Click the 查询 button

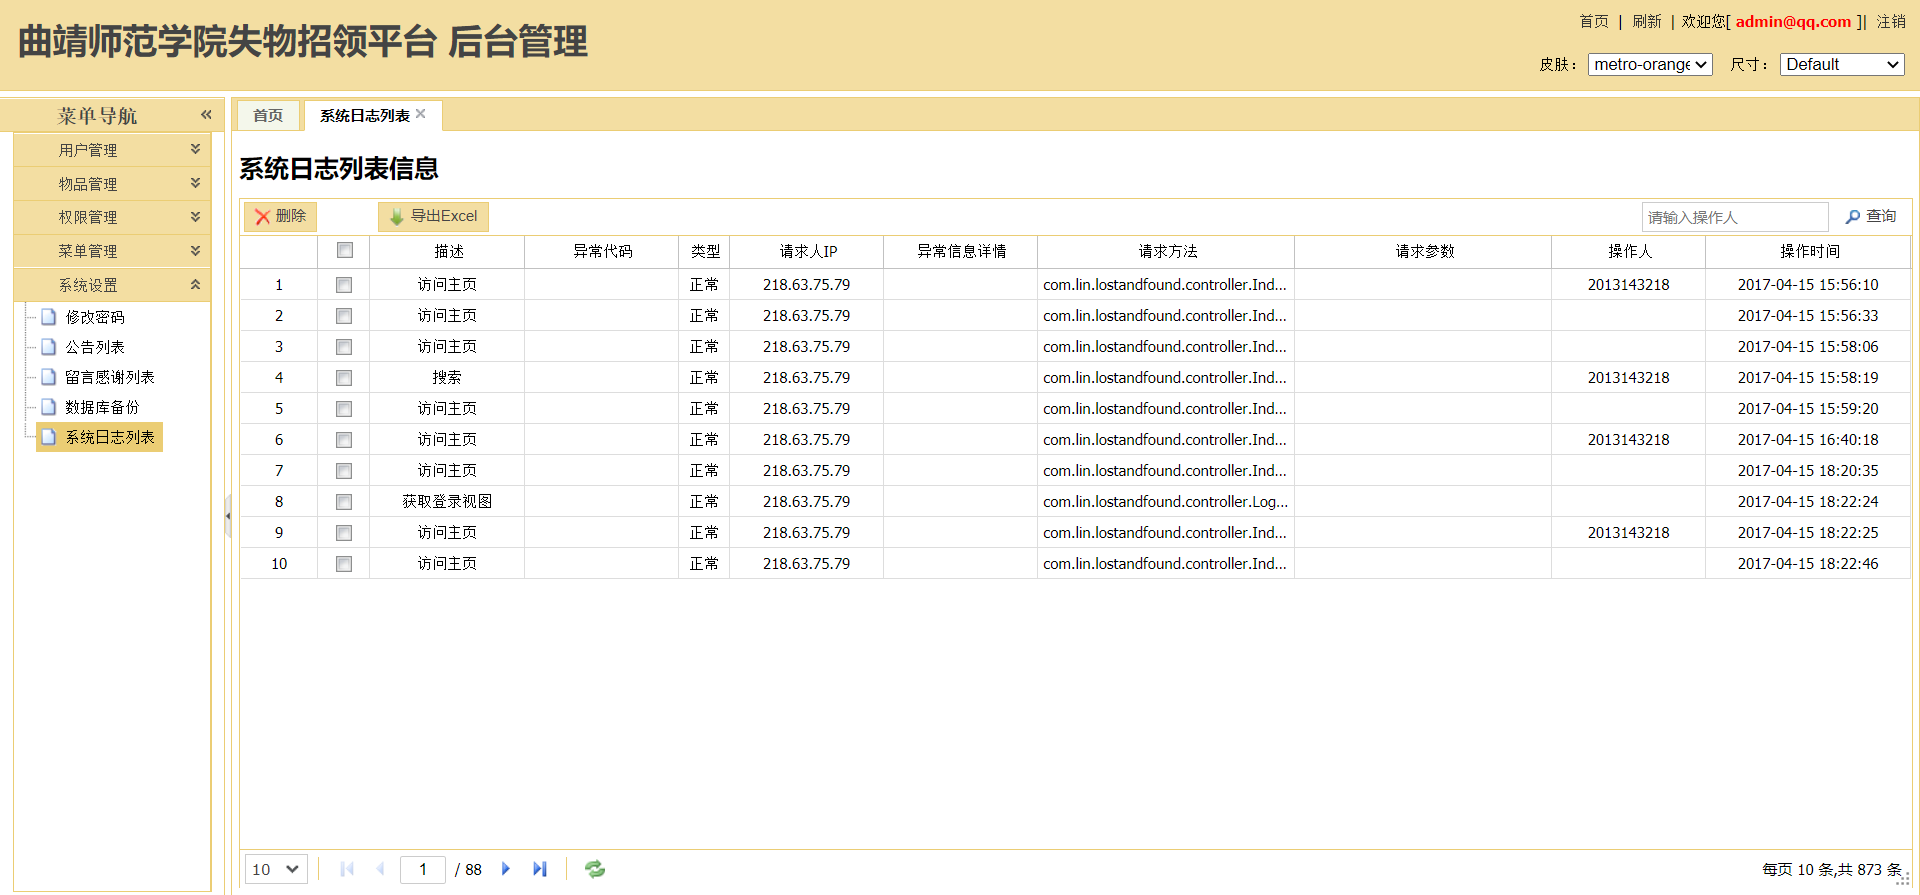(1872, 217)
